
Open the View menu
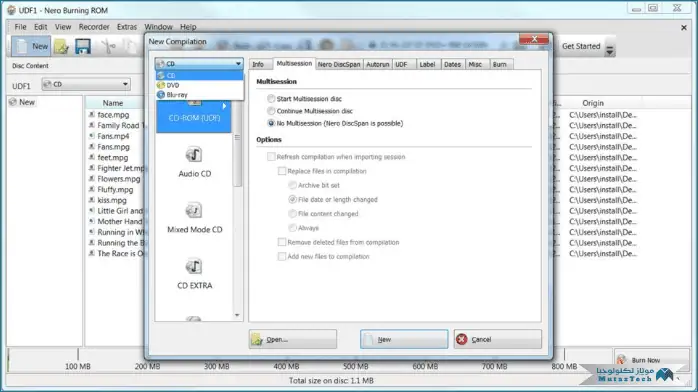coord(63,27)
